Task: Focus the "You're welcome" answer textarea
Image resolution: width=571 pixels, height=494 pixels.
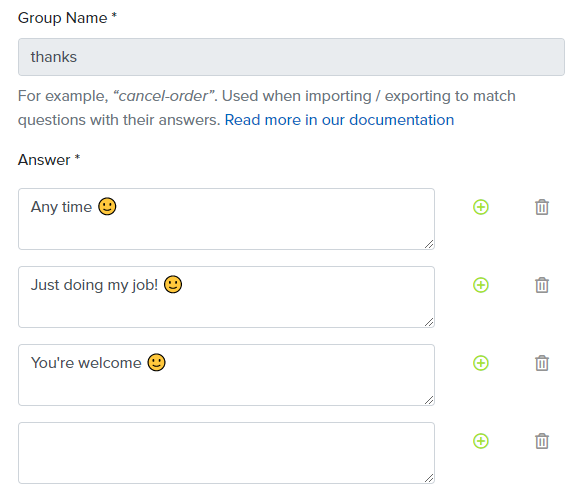Action: click(x=227, y=375)
